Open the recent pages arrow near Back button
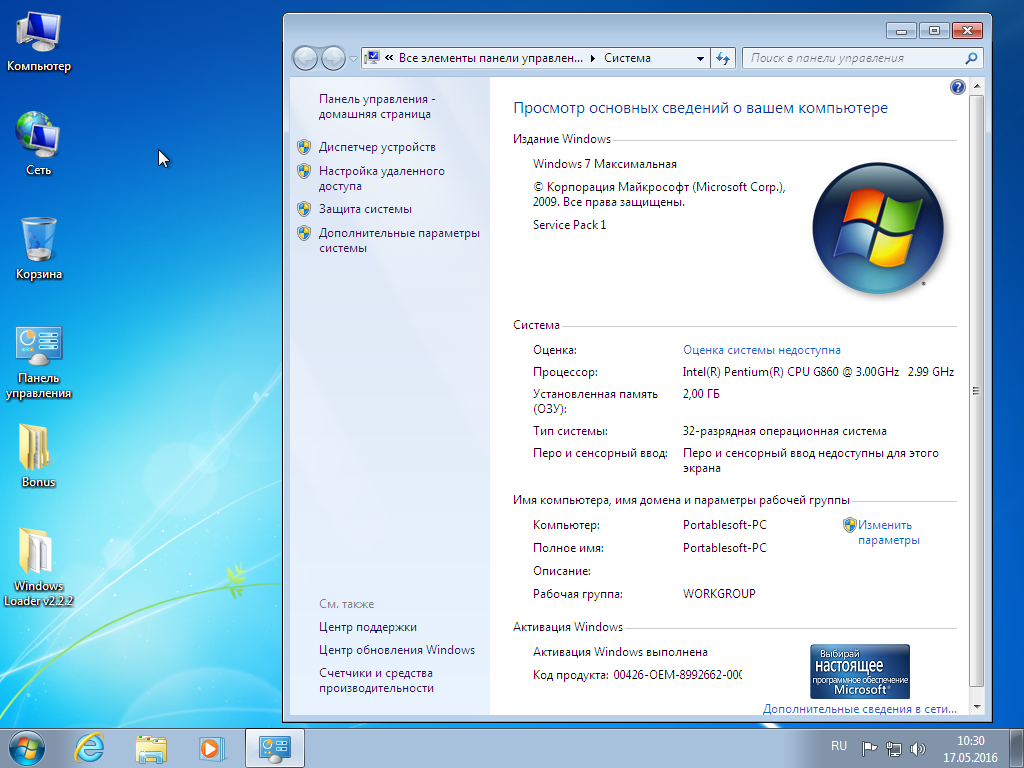The height and width of the screenshot is (768, 1024). tap(353, 59)
